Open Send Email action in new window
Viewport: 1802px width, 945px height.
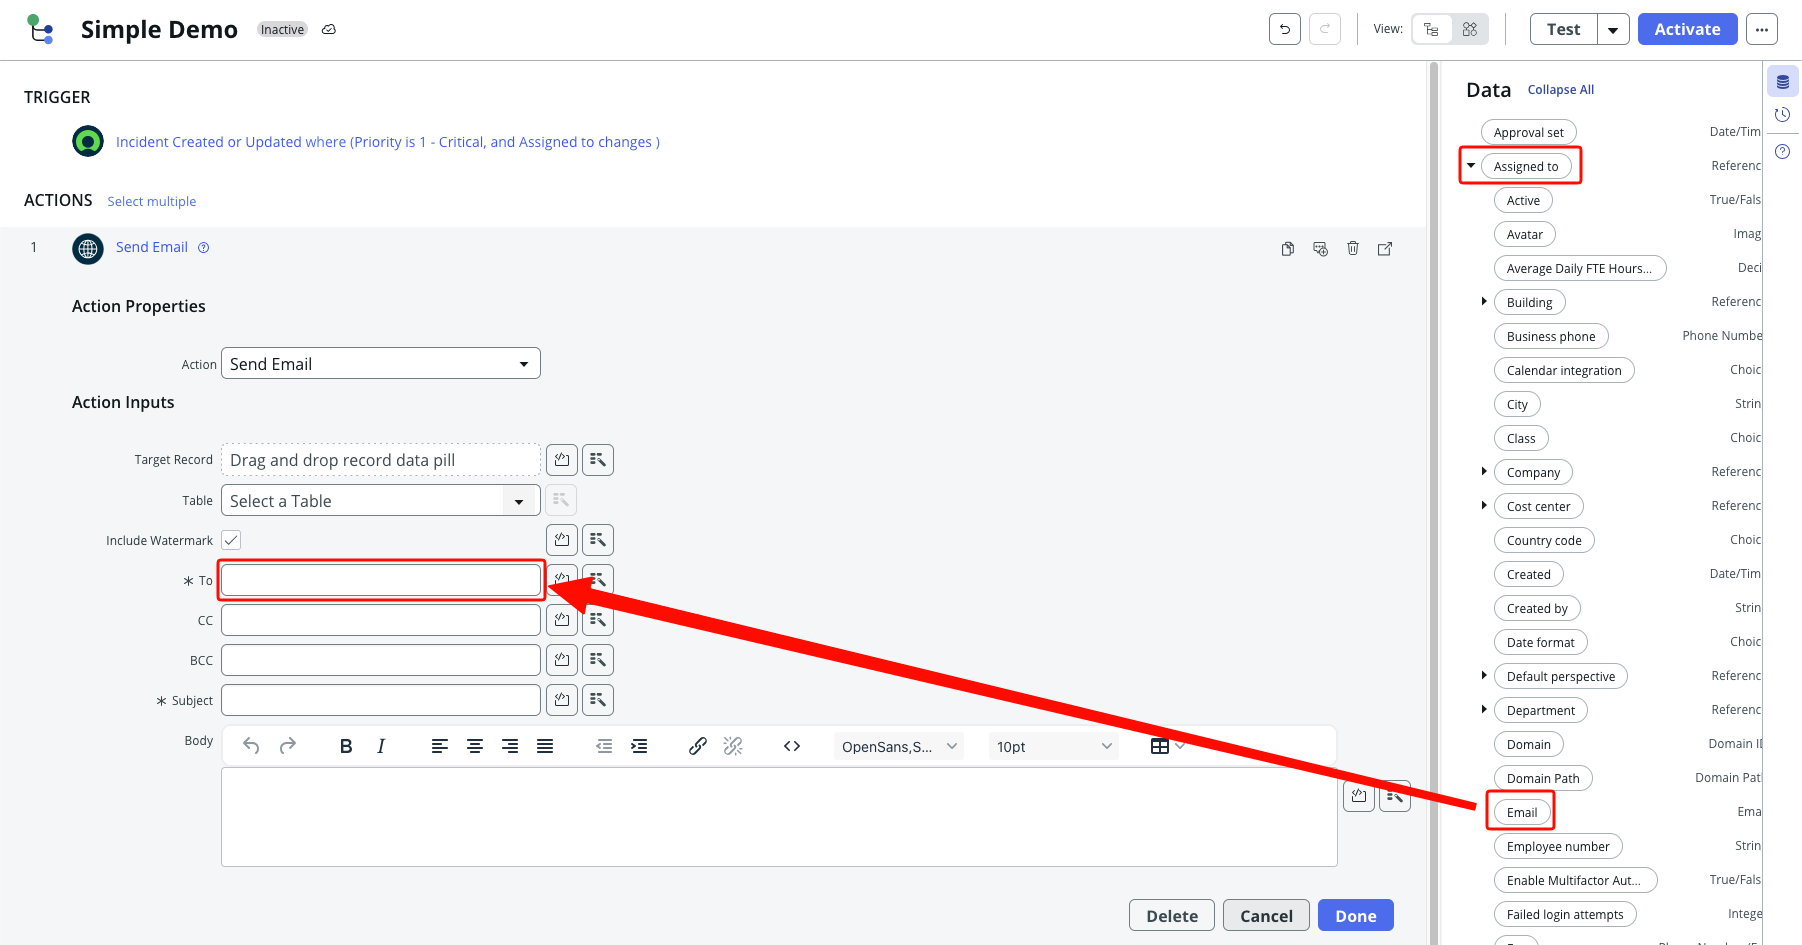tap(1385, 248)
